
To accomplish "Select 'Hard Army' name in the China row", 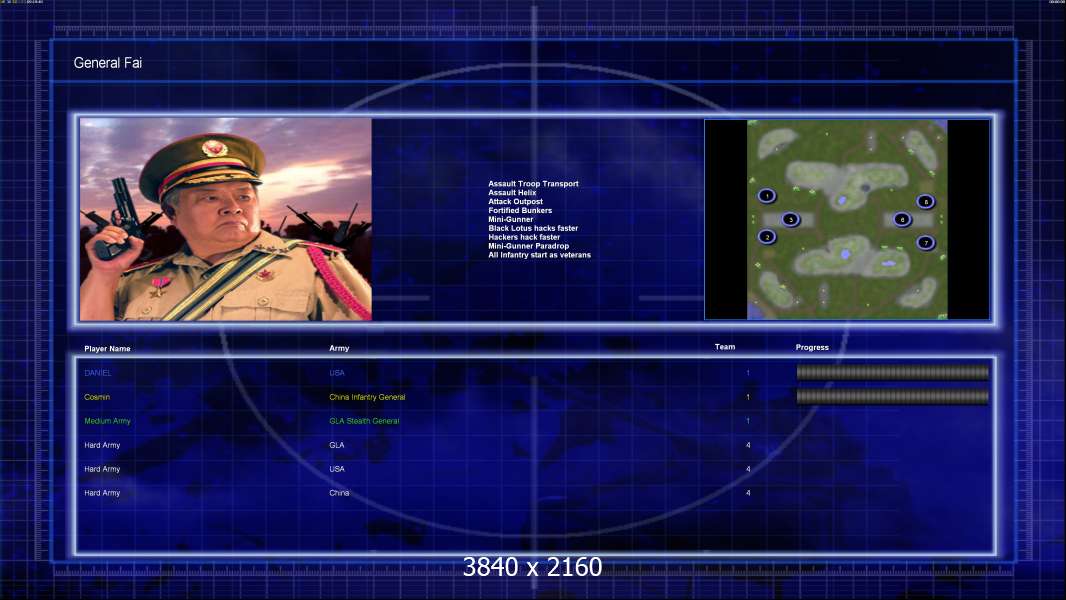I will pyautogui.click(x=102, y=493).
